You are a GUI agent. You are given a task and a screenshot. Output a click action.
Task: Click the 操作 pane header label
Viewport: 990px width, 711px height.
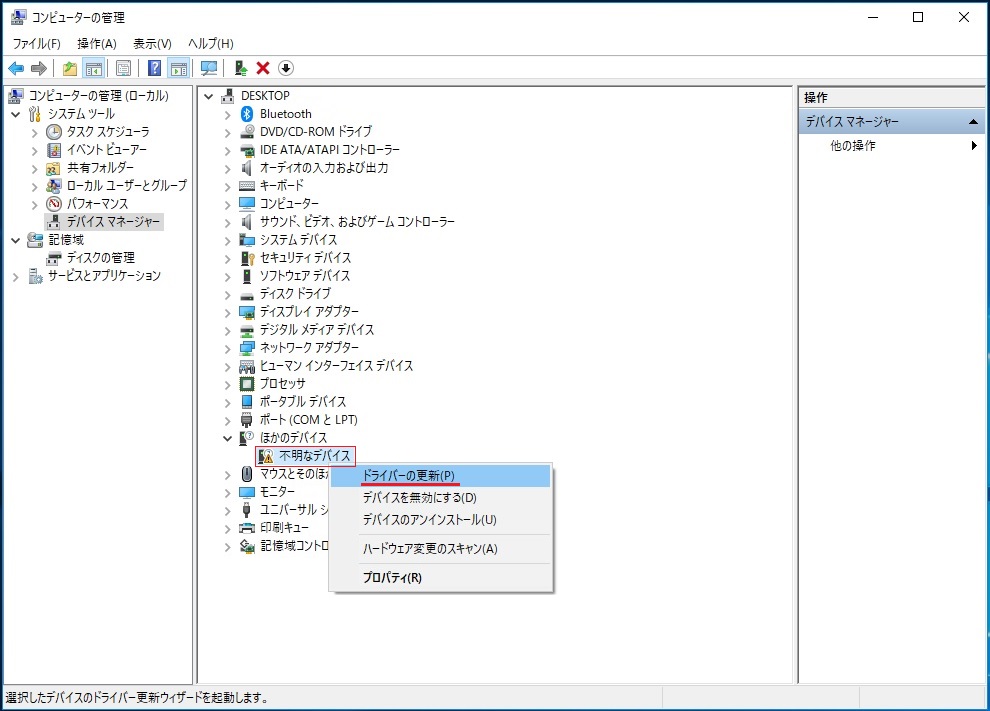[815, 97]
